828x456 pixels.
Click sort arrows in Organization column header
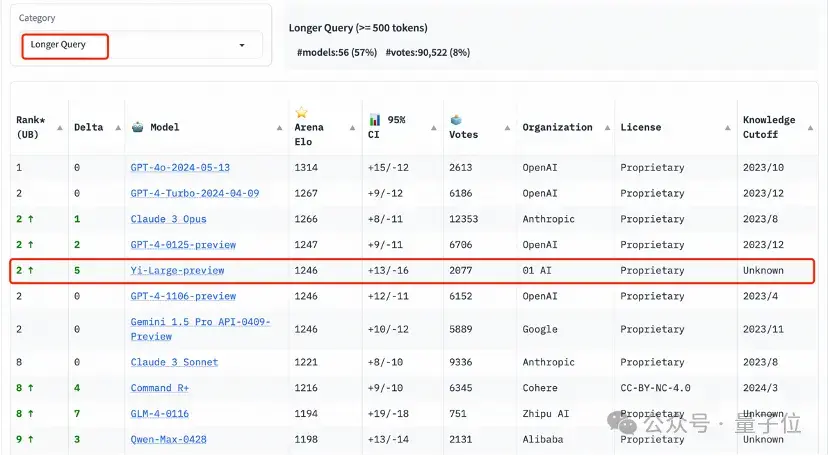pyautogui.click(x=603, y=128)
